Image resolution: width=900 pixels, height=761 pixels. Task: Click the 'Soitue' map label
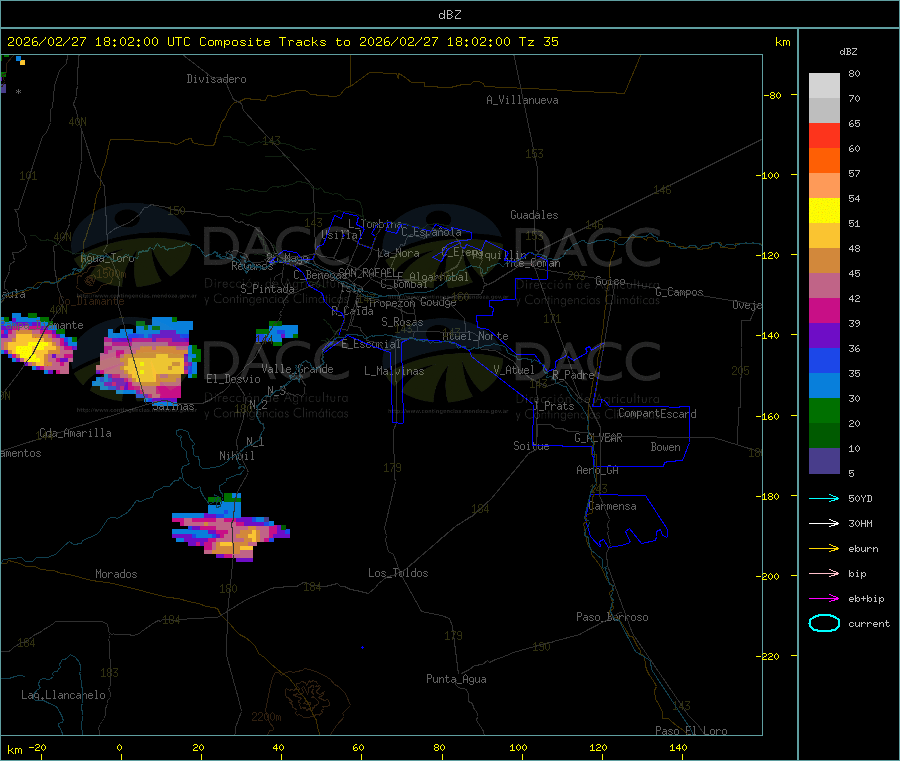532,446
